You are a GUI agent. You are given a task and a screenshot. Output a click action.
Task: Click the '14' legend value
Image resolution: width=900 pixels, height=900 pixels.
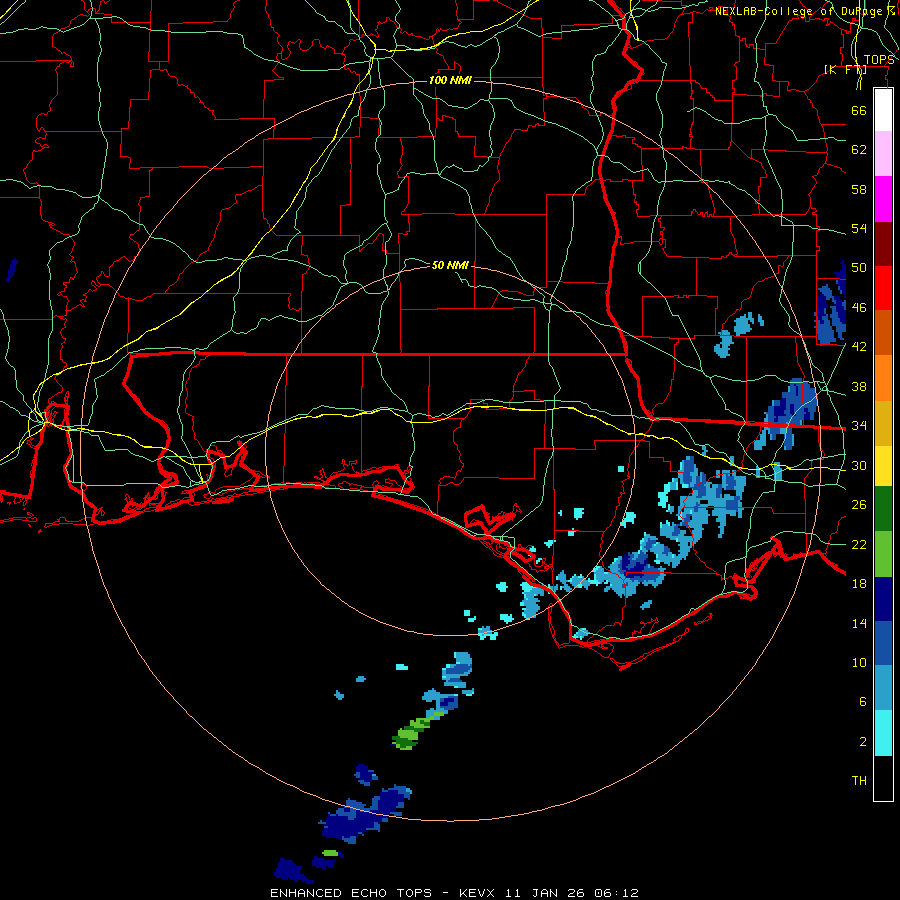click(x=859, y=623)
